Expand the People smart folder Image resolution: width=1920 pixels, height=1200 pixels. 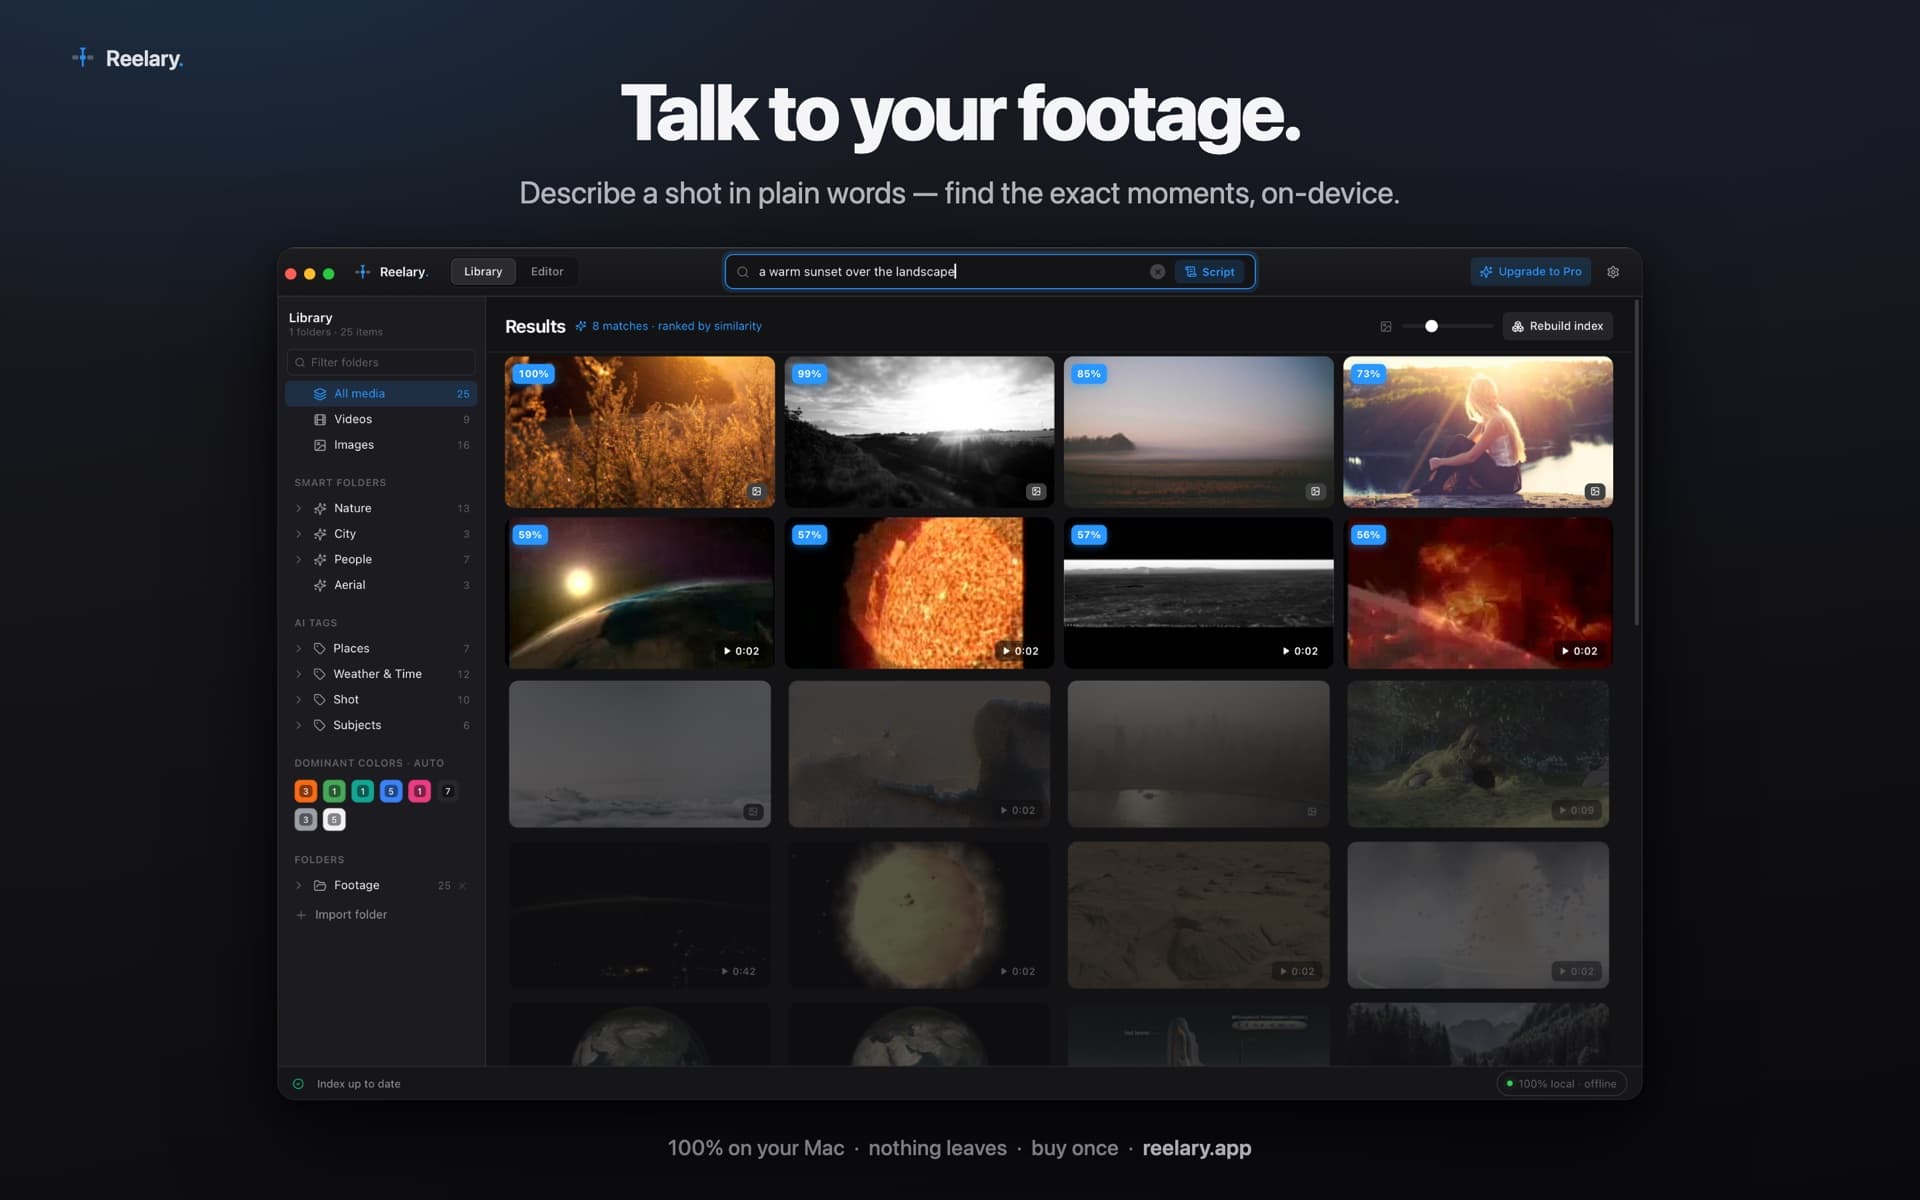(298, 559)
